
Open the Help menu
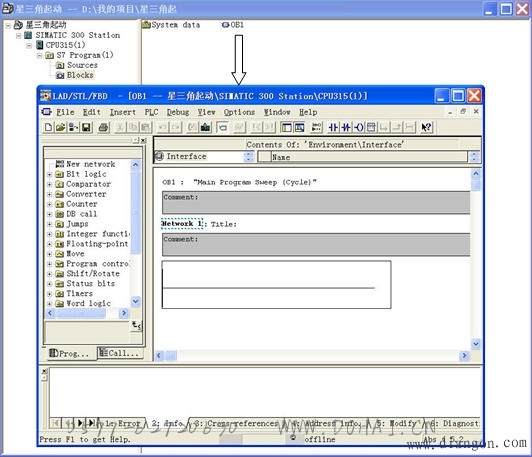point(308,112)
